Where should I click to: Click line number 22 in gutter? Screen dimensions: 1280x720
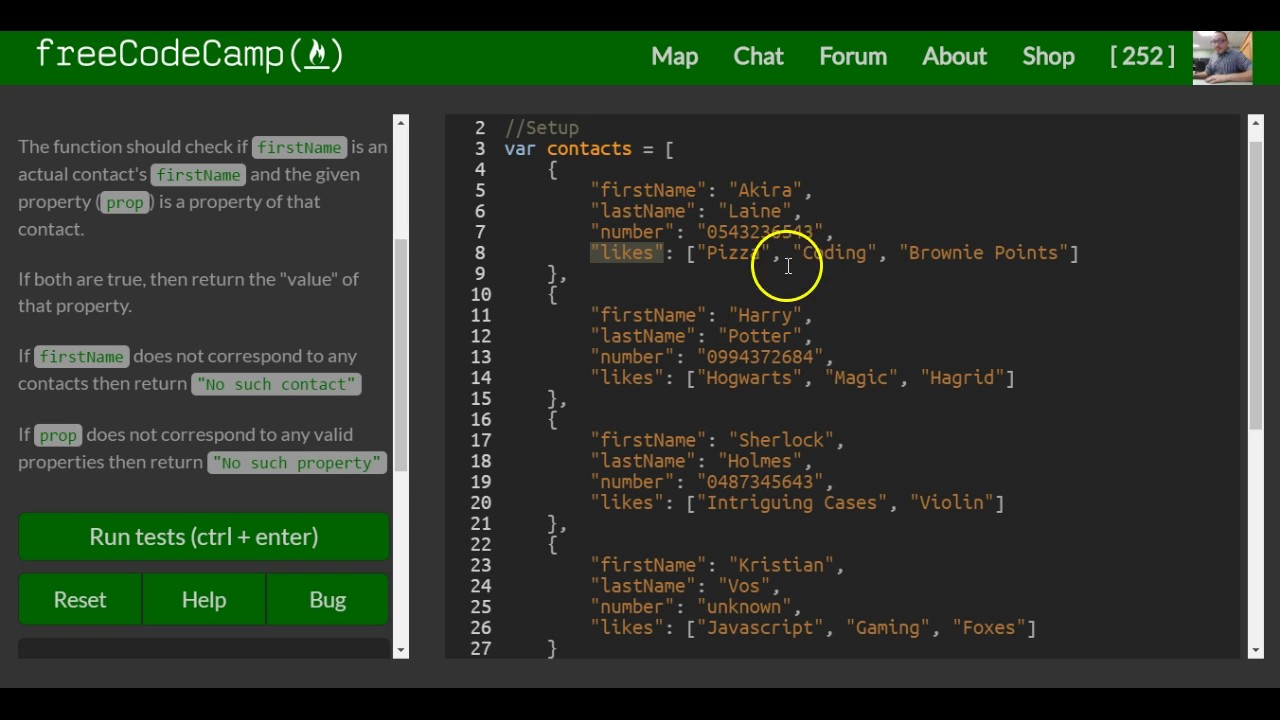coord(480,545)
